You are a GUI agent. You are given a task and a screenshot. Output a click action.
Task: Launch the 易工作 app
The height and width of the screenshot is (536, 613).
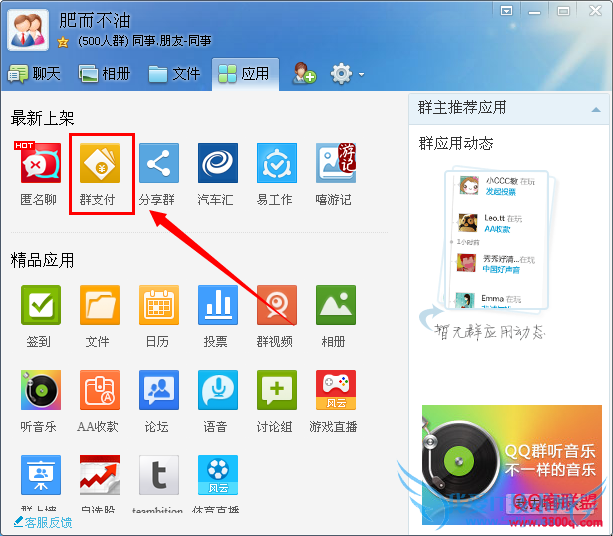point(277,163)
